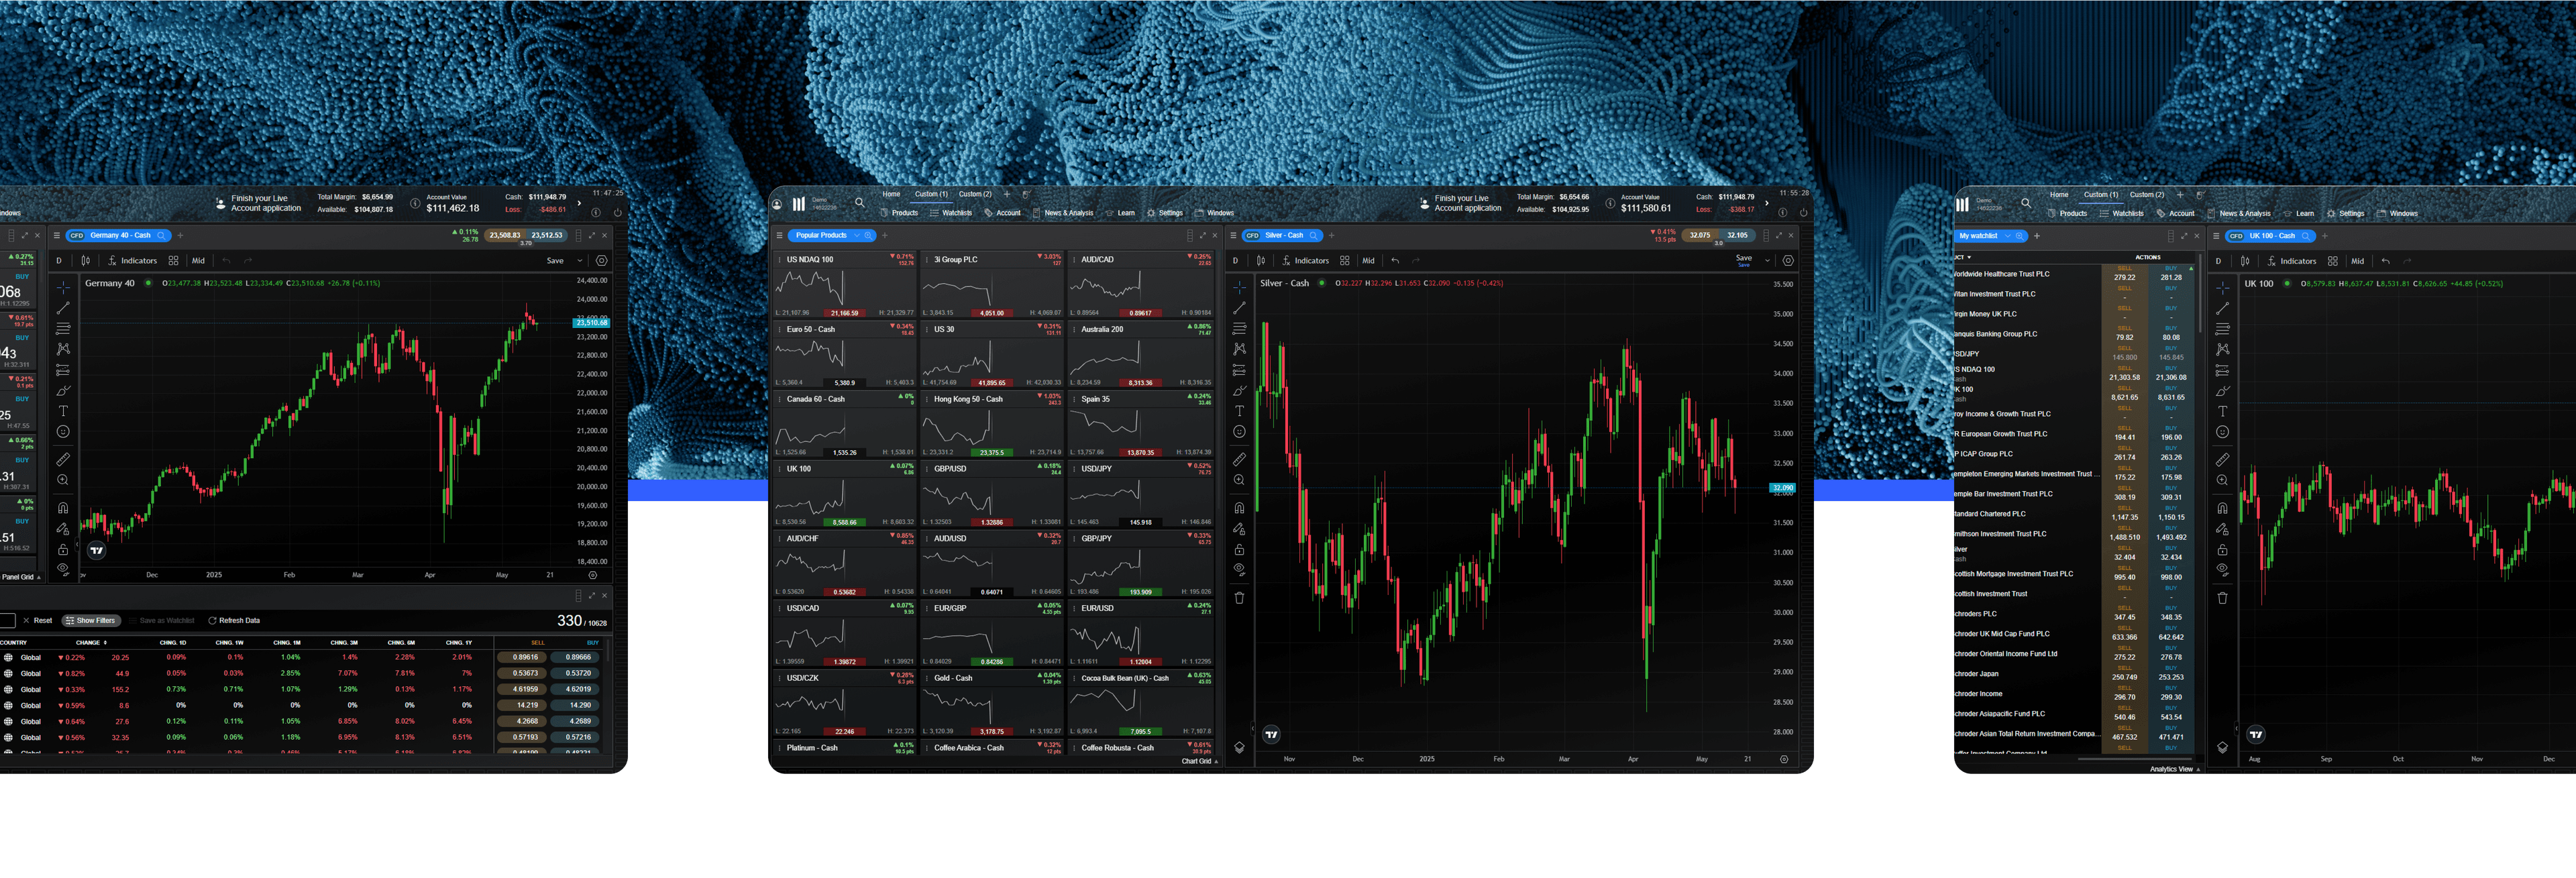Switch to Custom (2) tab in middle window
Viewport: 2576px width, 878px height.
tap(974, 194)
